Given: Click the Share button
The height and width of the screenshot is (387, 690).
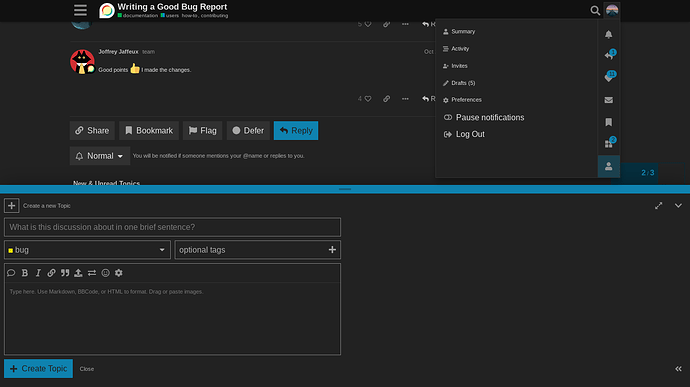Looking at the screenshot, I should coord(92,131).
